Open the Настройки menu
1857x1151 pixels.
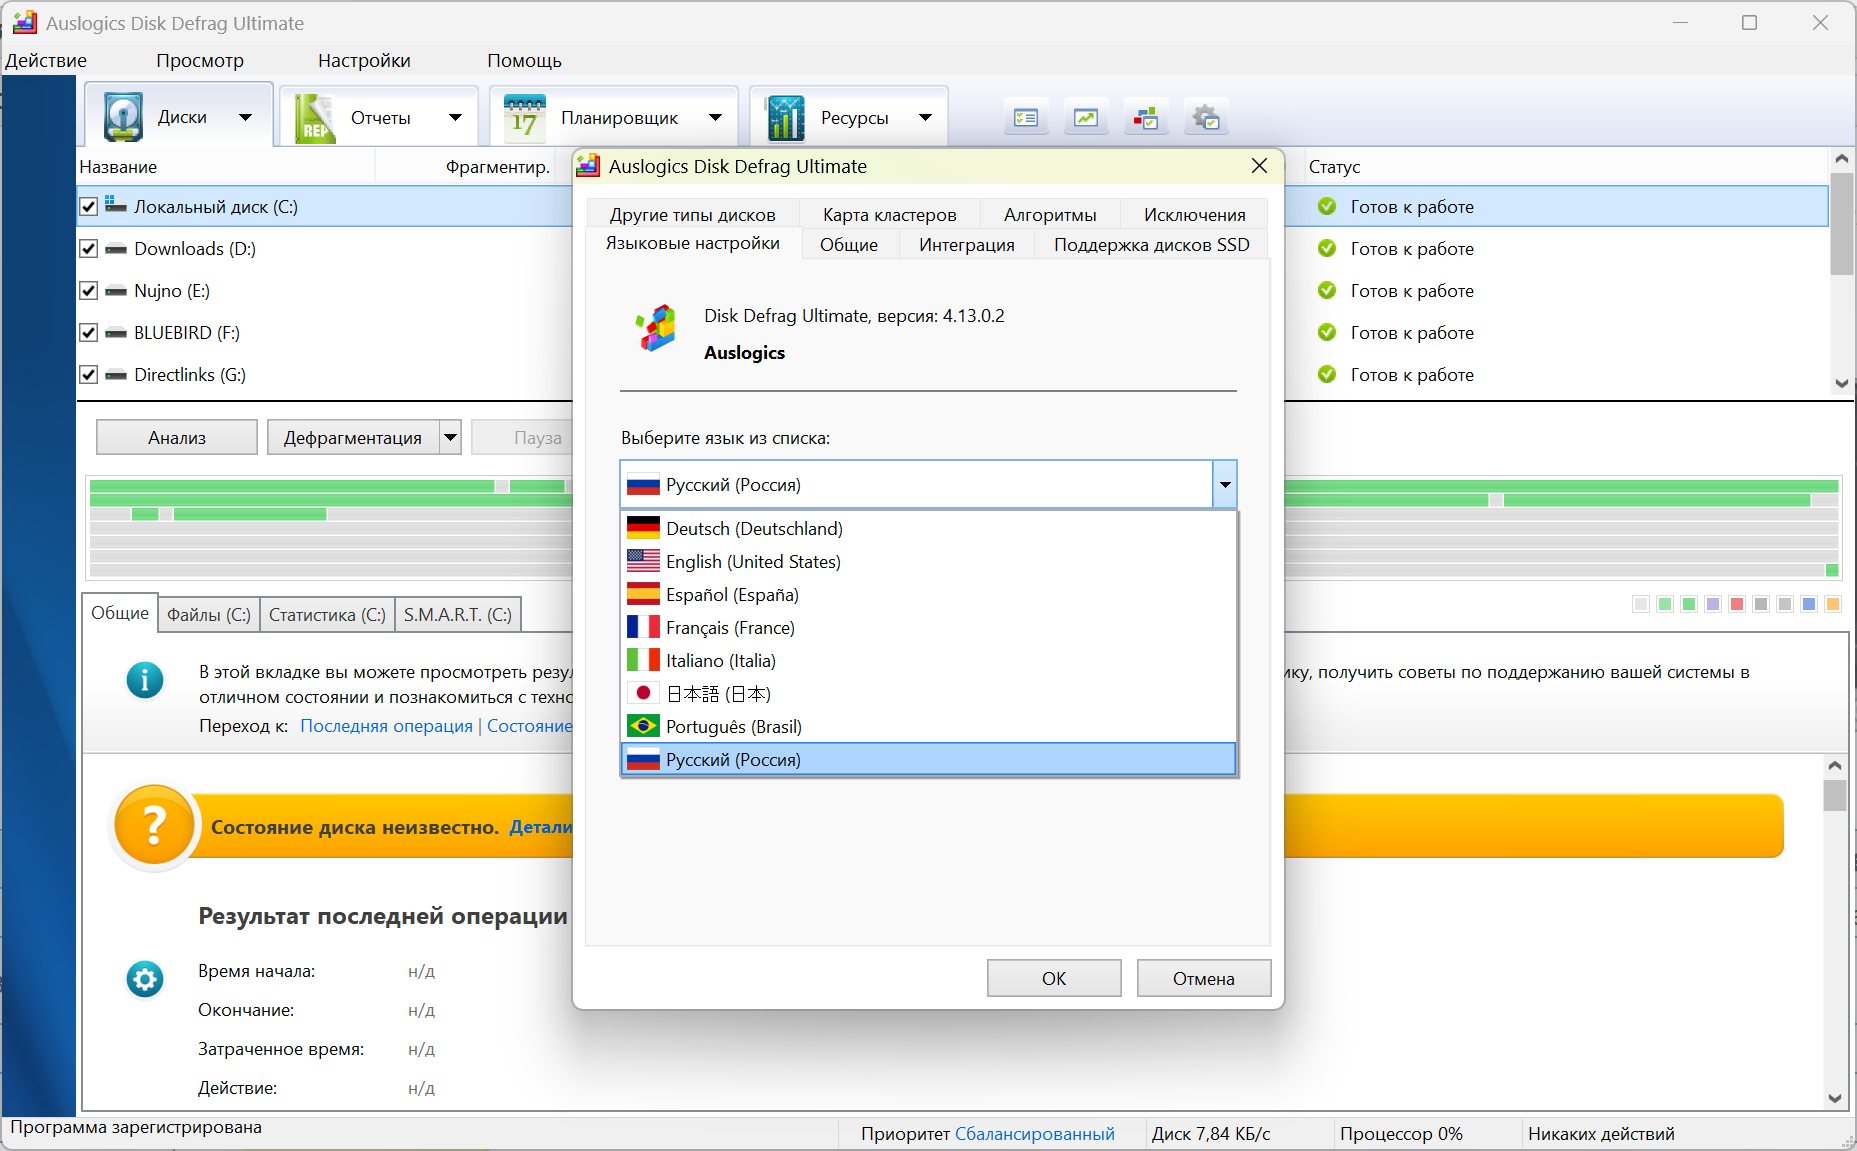[x=364, y=60]
